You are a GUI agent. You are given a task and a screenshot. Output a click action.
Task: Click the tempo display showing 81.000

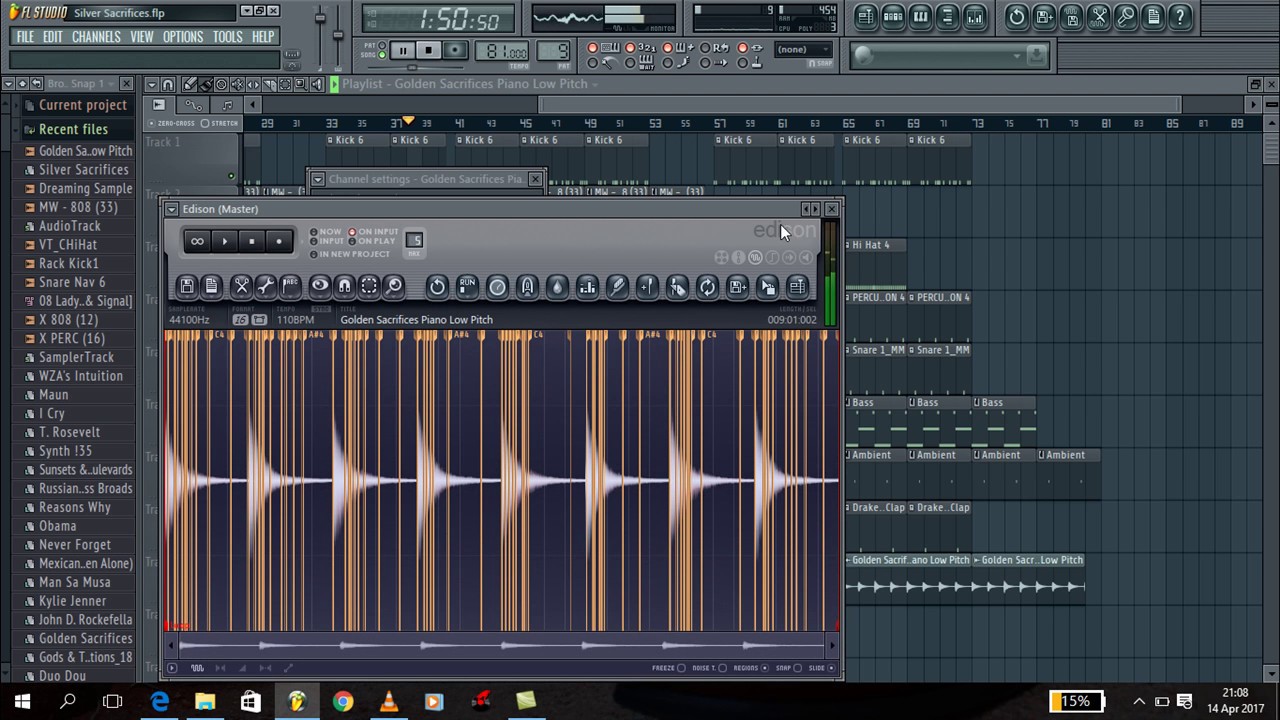tap(503, 51)
